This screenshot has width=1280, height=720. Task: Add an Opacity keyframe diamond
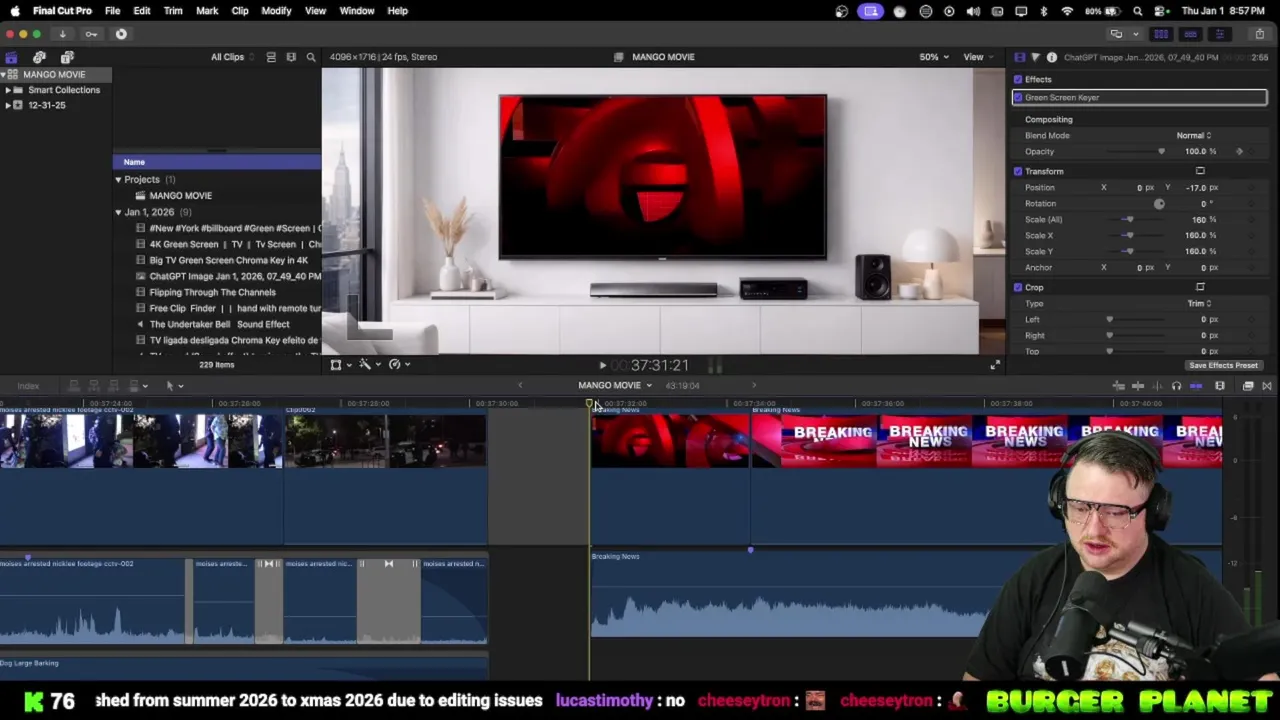click(x=1240, y=151)
